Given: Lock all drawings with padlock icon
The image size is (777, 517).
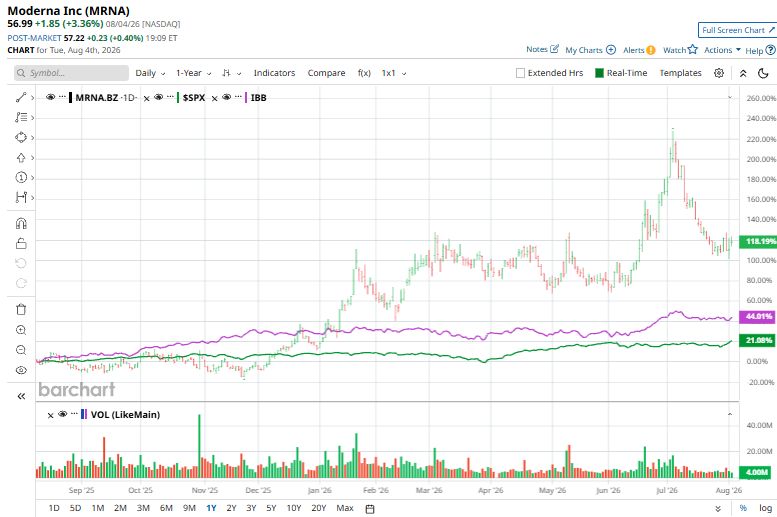Looking at the screenshot, I should pos(21,243).
